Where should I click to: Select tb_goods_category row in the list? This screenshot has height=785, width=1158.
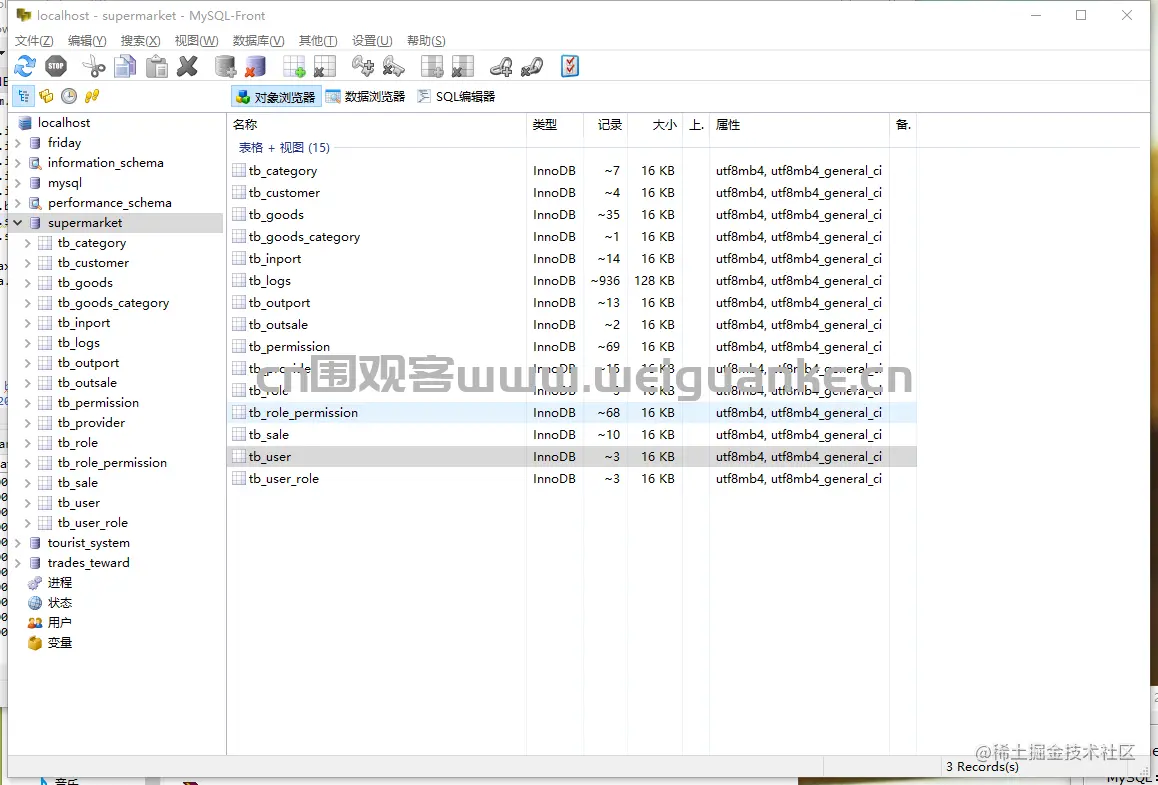(572, 236)
